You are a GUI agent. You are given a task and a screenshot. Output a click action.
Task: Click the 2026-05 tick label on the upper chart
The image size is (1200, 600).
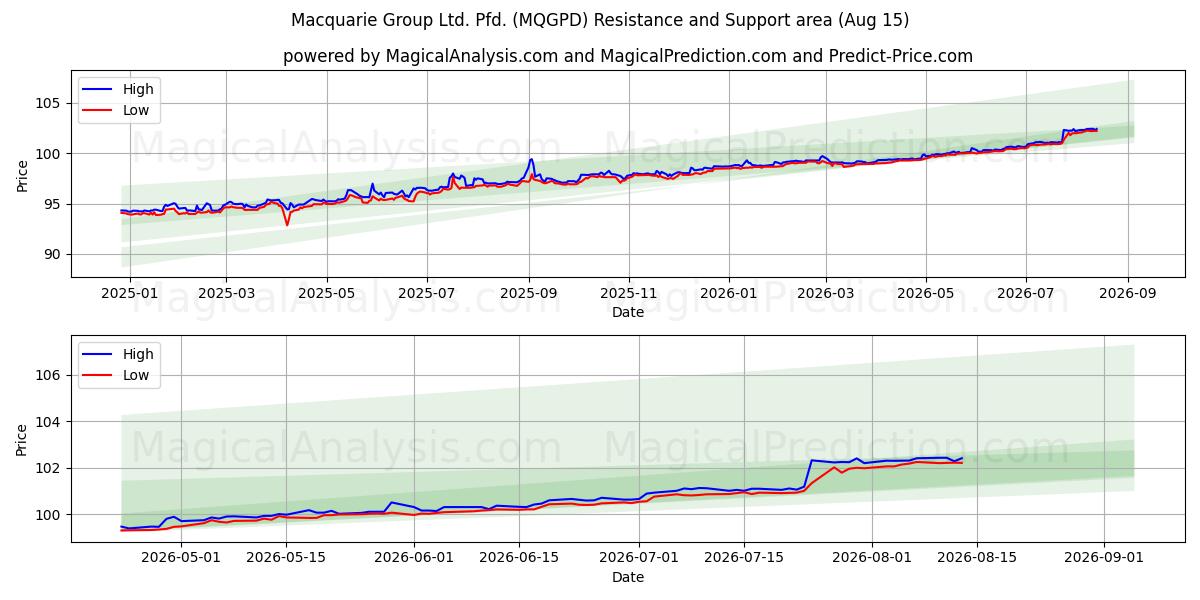click(926, 294)
